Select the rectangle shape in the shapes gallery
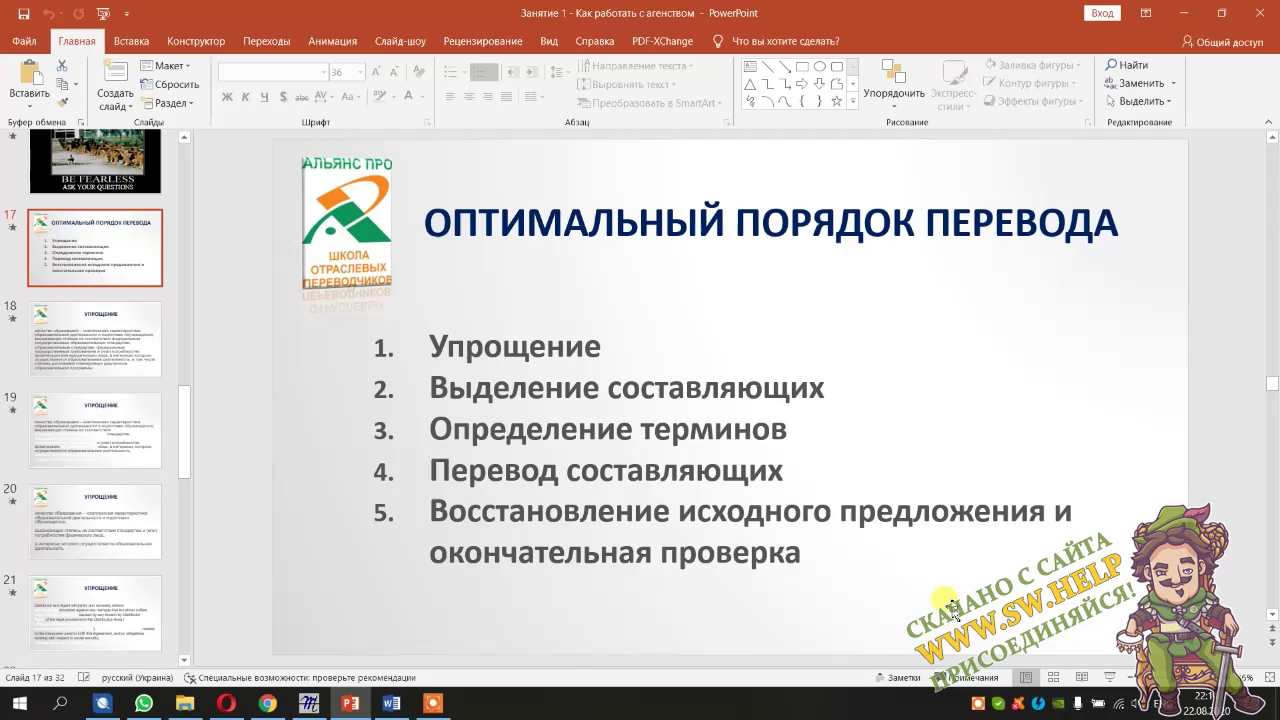This screenshot has height=720, width=1280. 802,67
